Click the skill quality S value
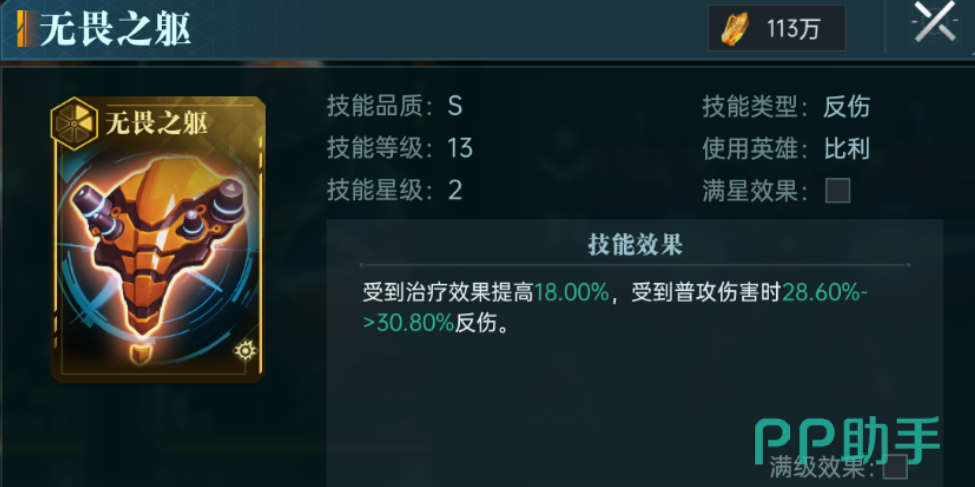Viewport: 975px width, 487px height. pyautogui.click(x=455, y=107)
